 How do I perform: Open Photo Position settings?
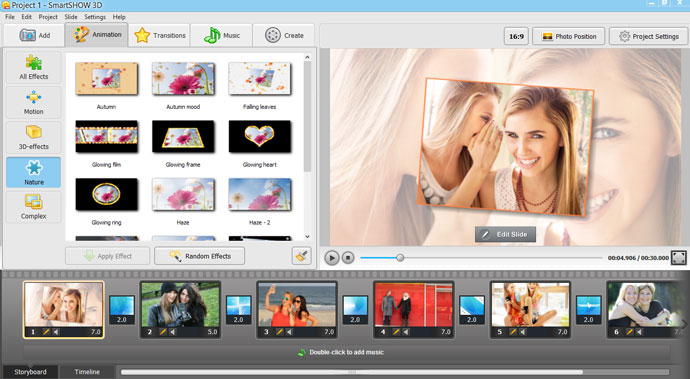tap(569, 37)
